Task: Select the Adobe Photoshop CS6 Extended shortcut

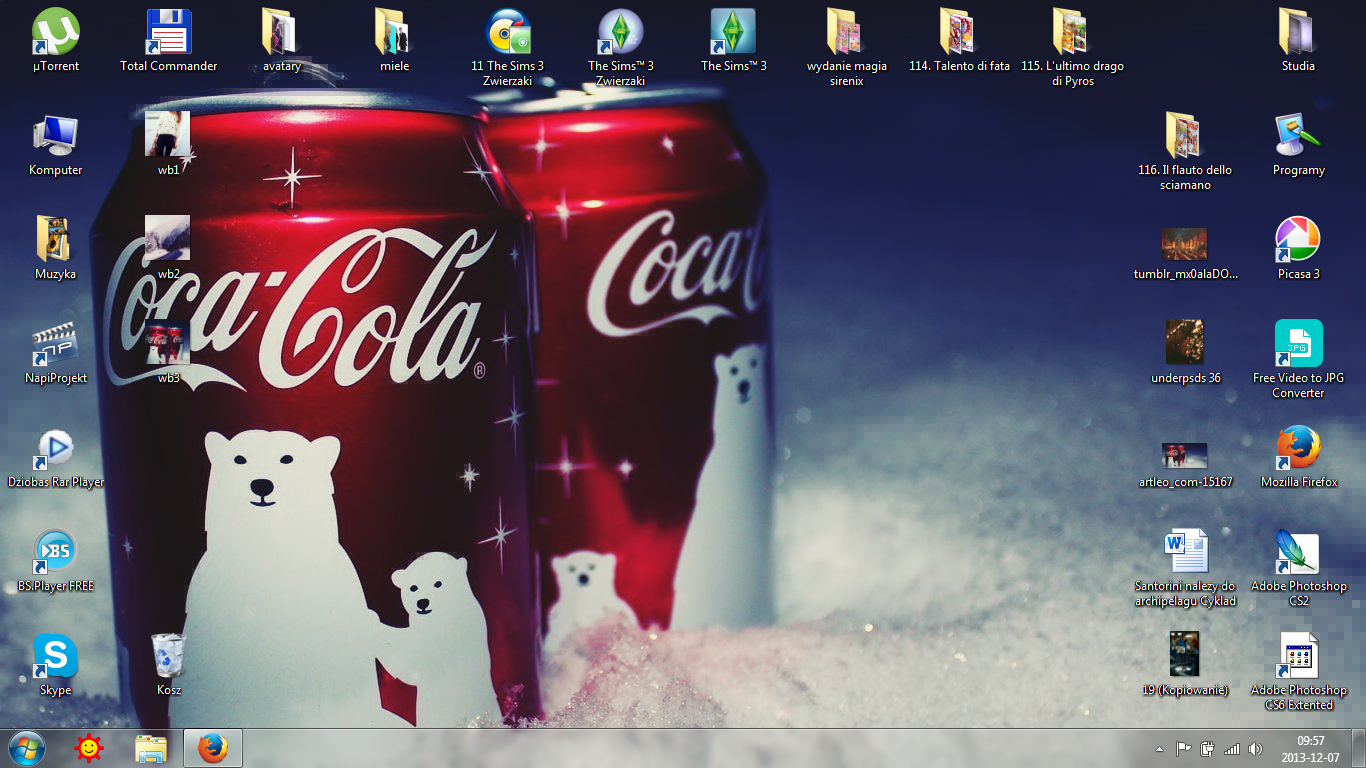Action: 1298,671
